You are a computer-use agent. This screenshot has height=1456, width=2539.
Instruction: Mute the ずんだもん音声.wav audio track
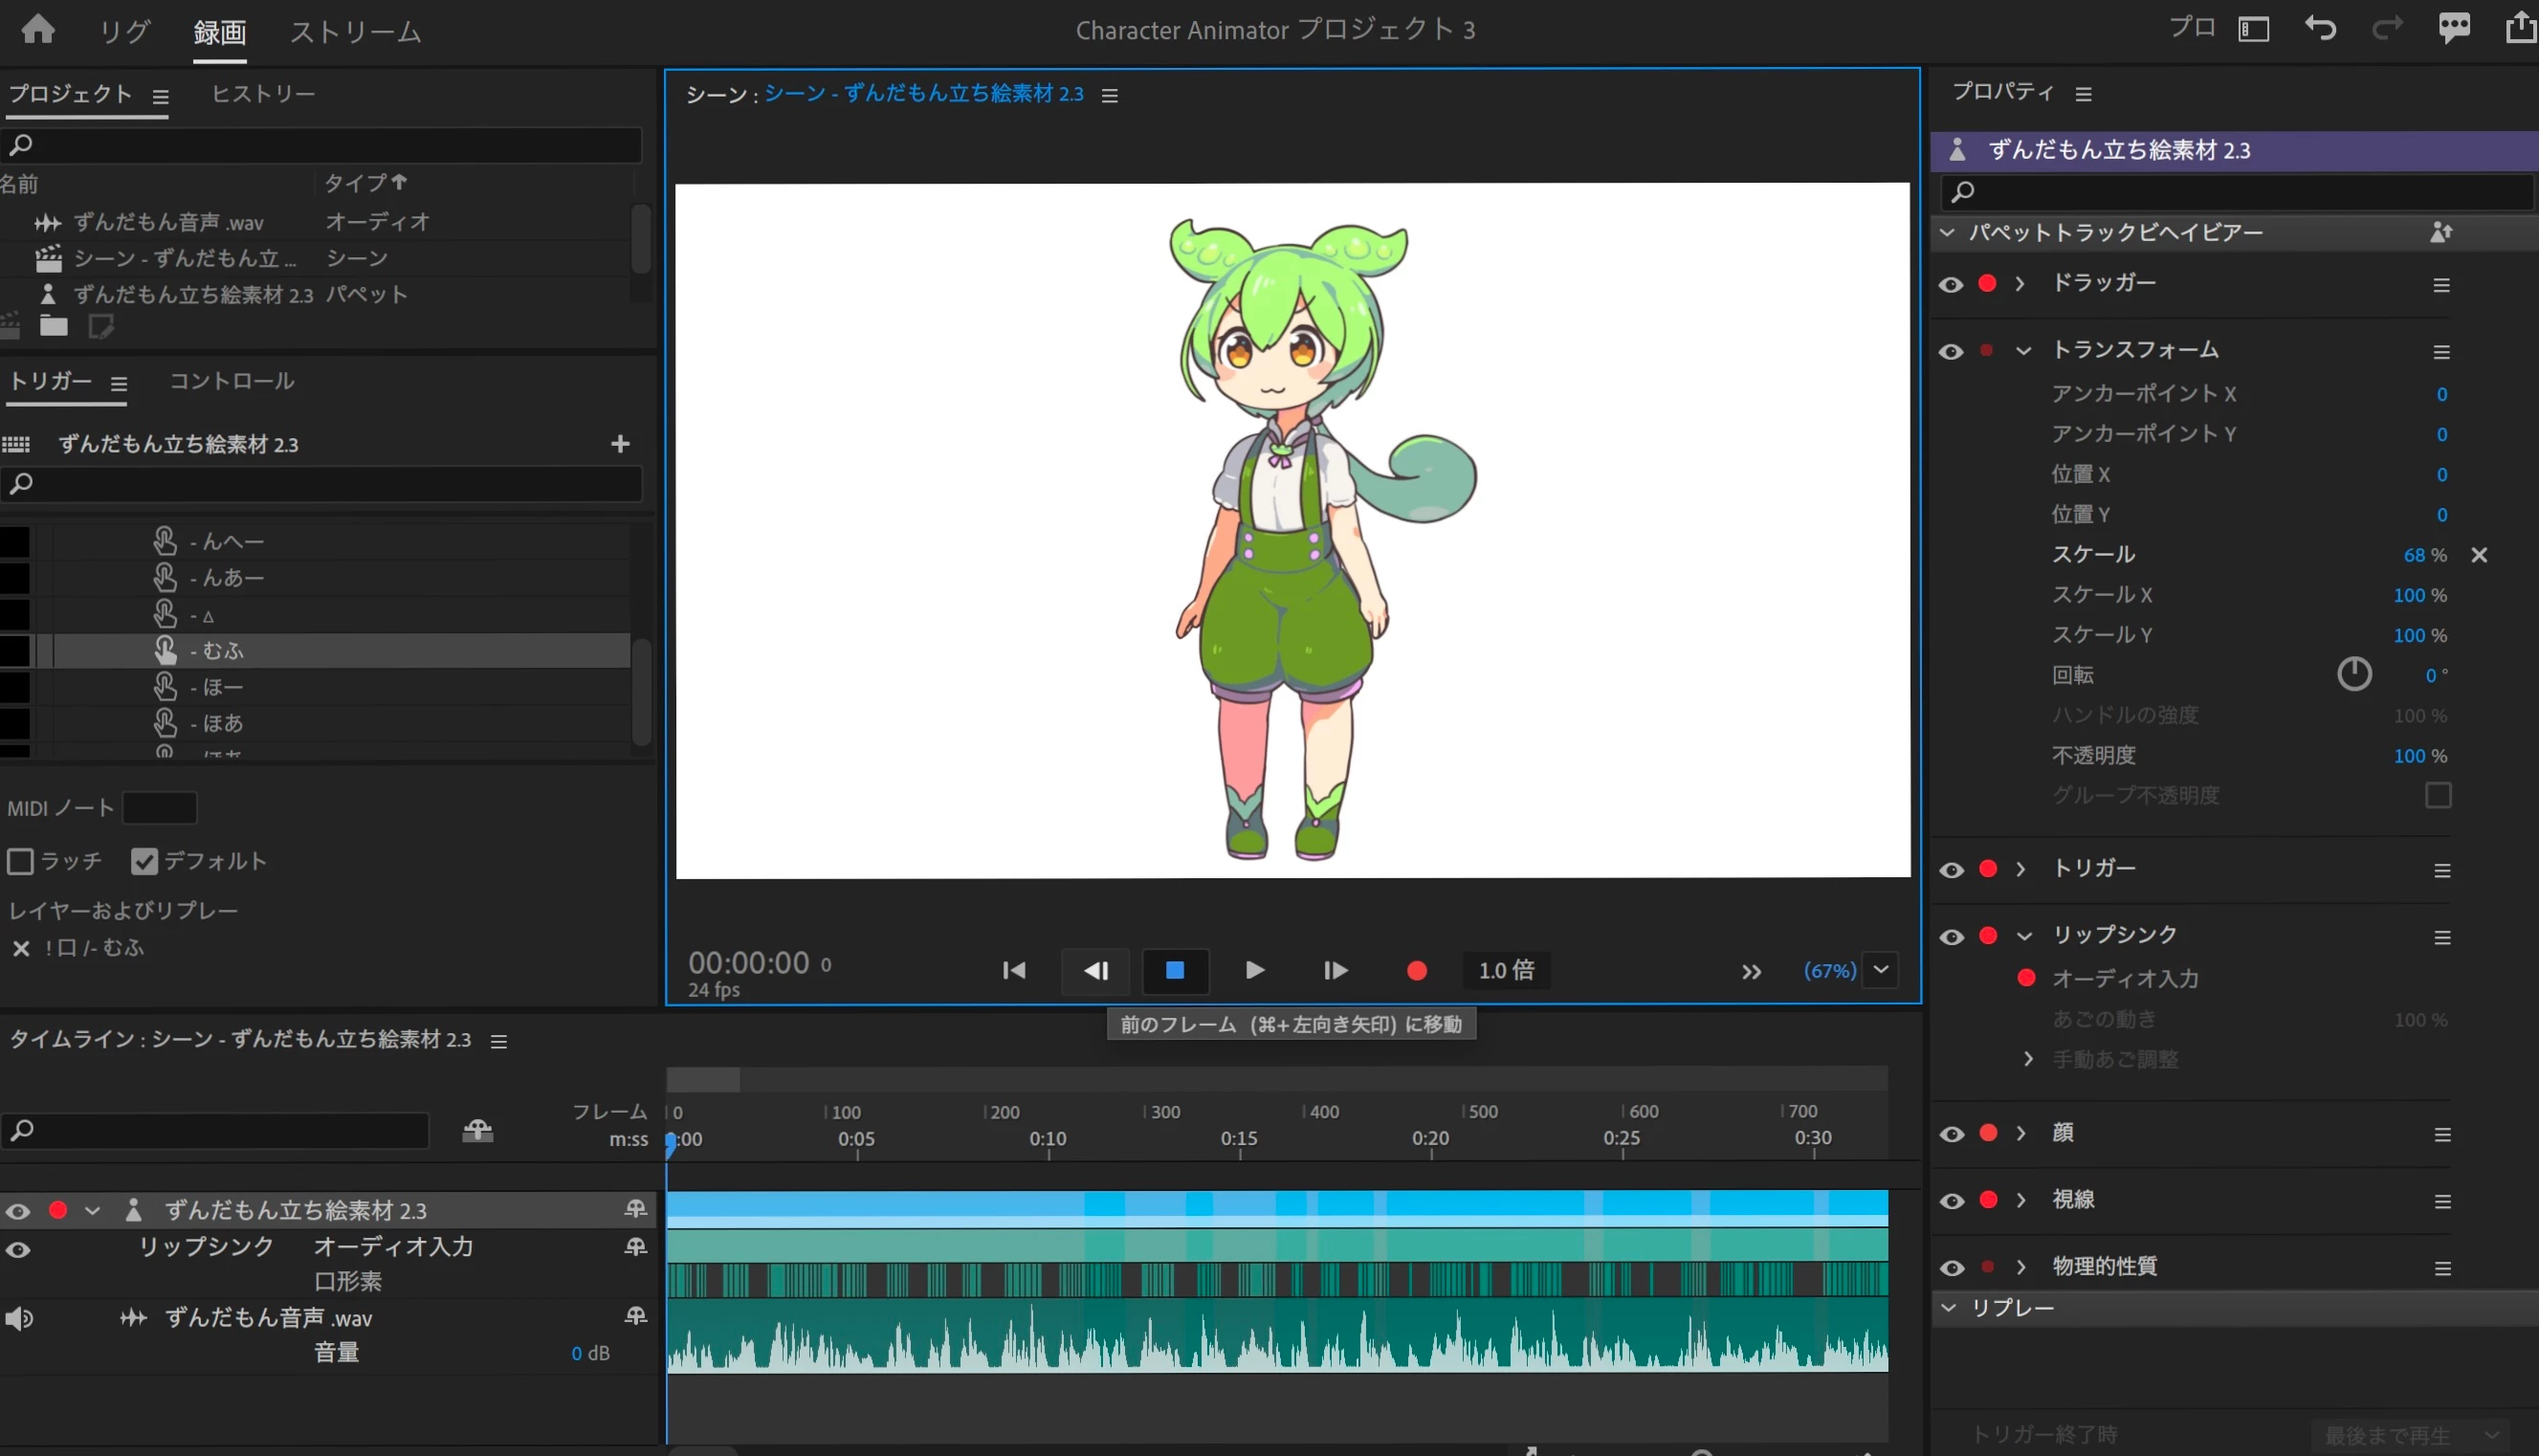[x=19, y=1318]
